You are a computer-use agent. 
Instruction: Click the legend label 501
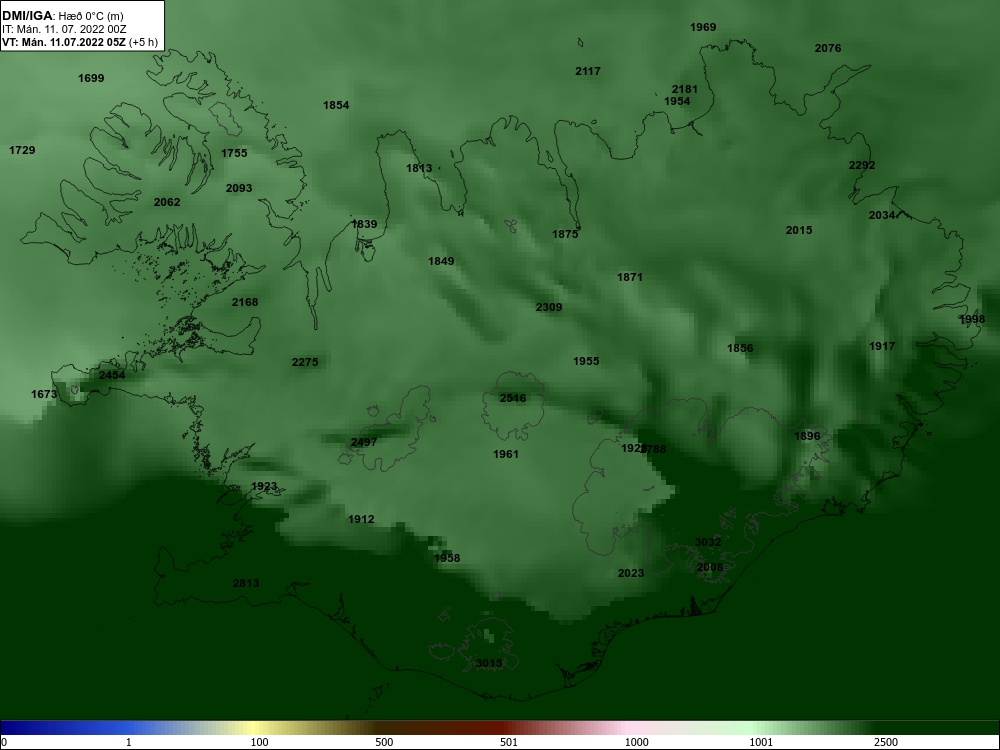[x=509, y=742]
